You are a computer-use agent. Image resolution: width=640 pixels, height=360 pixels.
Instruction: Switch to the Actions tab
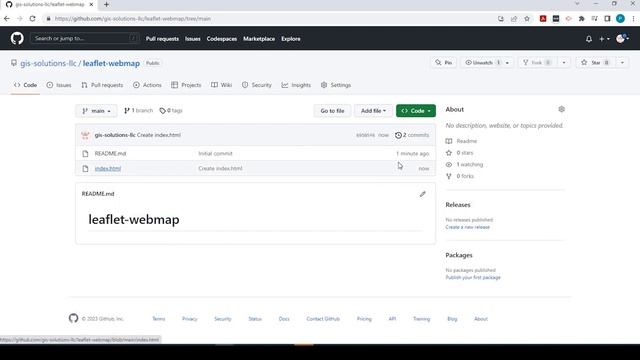(x=147, y=85)
